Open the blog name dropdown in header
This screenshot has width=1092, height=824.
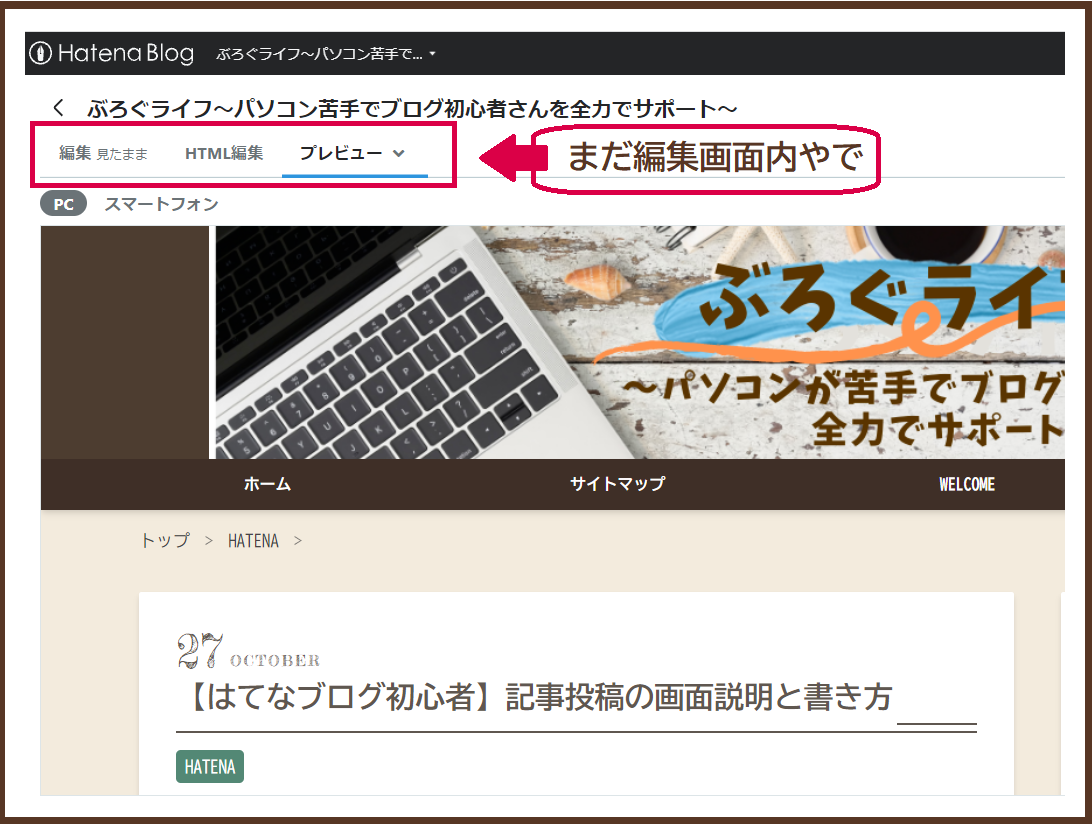pyautogui.click(x=326, y=54)
